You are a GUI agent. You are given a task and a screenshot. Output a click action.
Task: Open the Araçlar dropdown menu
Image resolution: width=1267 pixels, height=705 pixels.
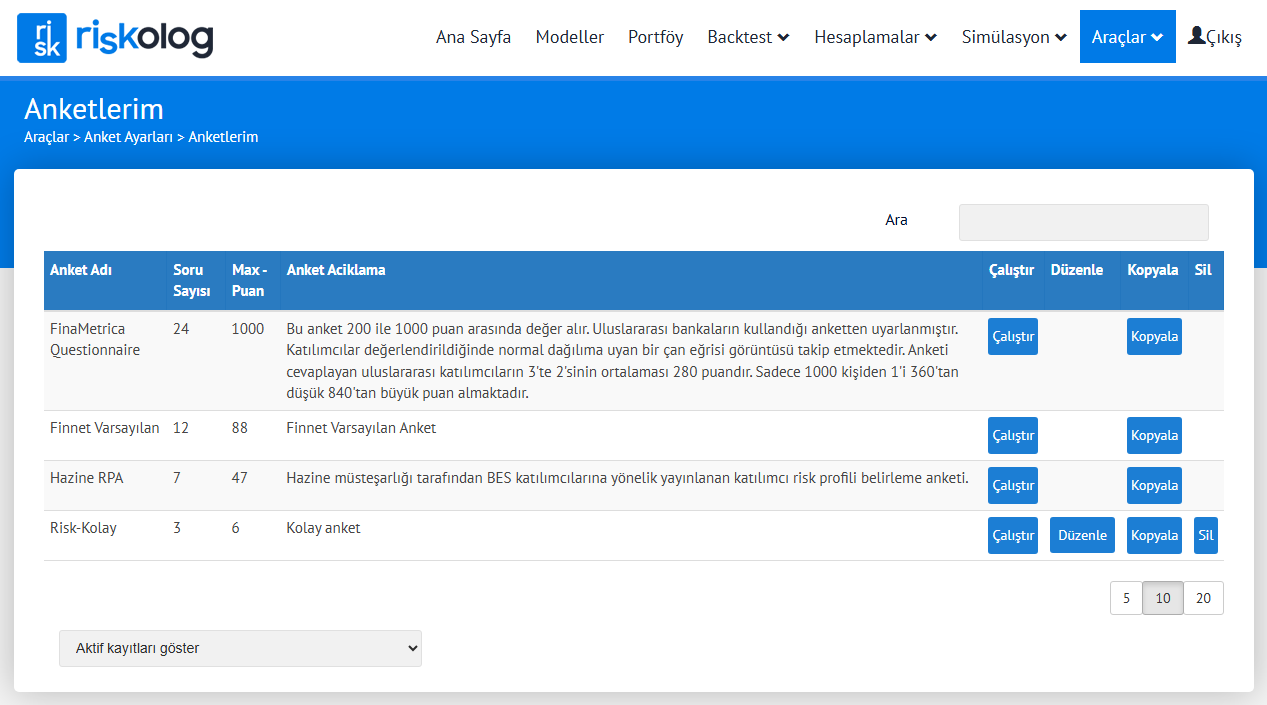(1127, 37)
